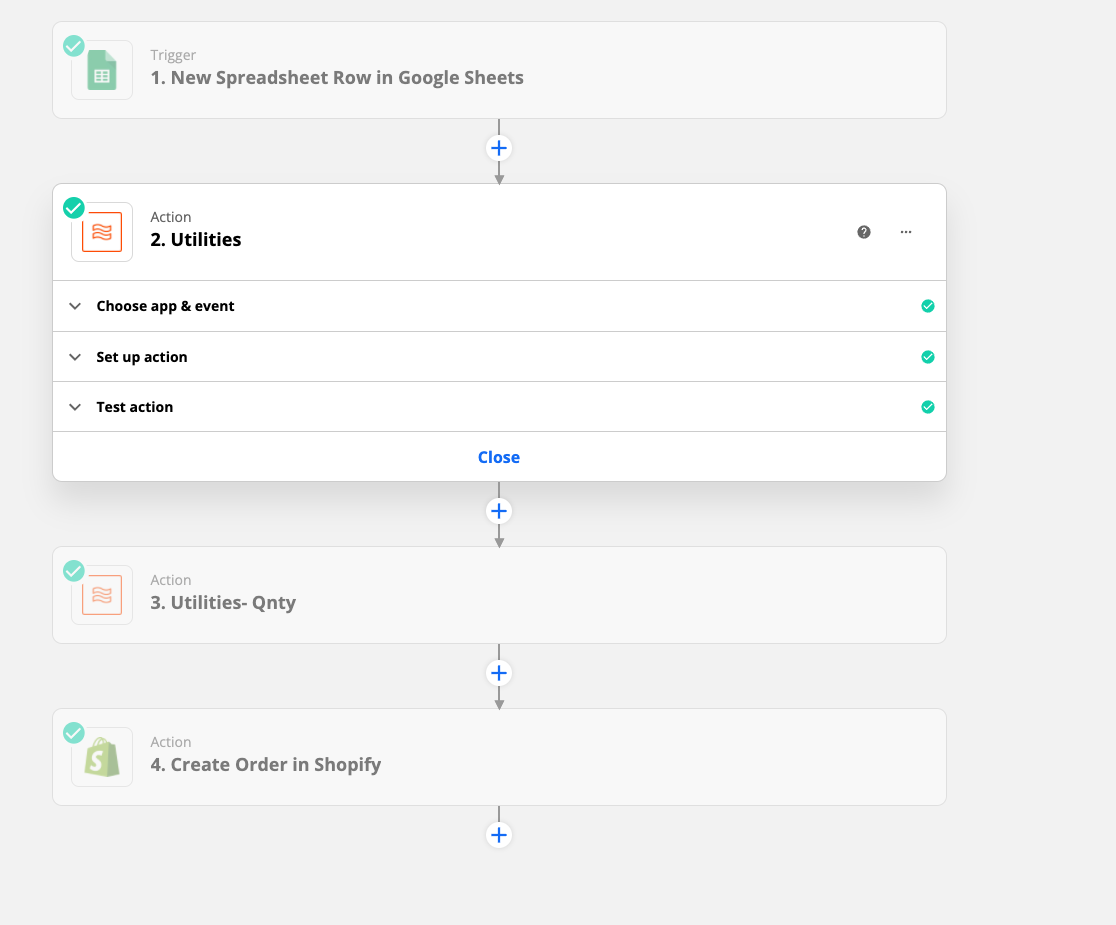
Task: Click the Google Sheets trigger icon
Action: pos(102,70)
